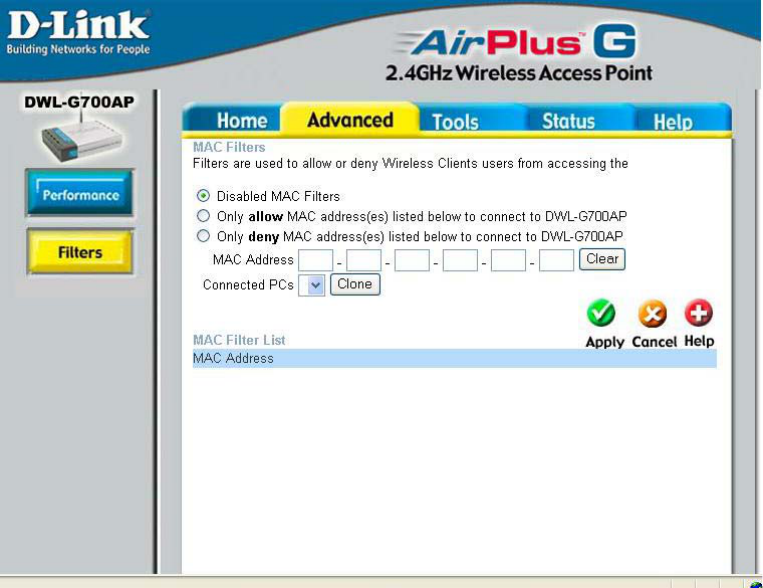Click the MAC Filter List heading
763x588 pixels.
tap(239, 340)
